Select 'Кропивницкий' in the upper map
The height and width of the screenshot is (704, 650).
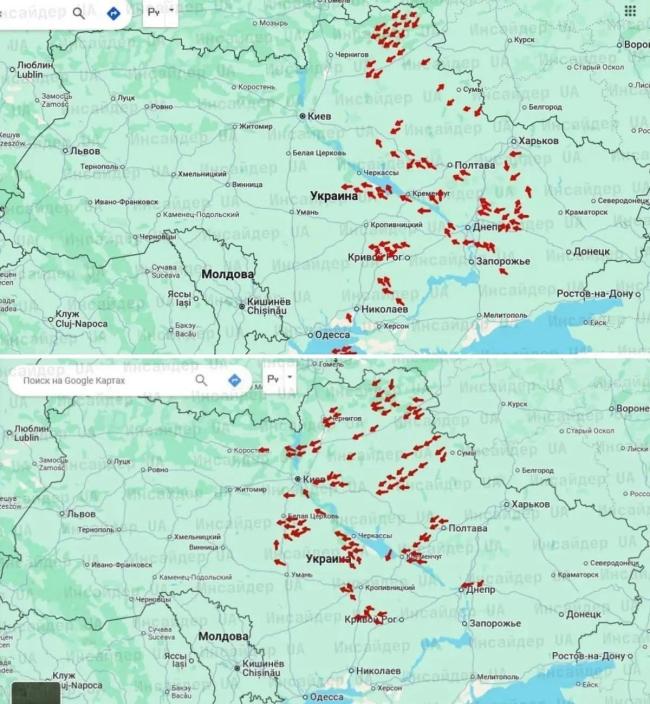(x=396, y=225)
